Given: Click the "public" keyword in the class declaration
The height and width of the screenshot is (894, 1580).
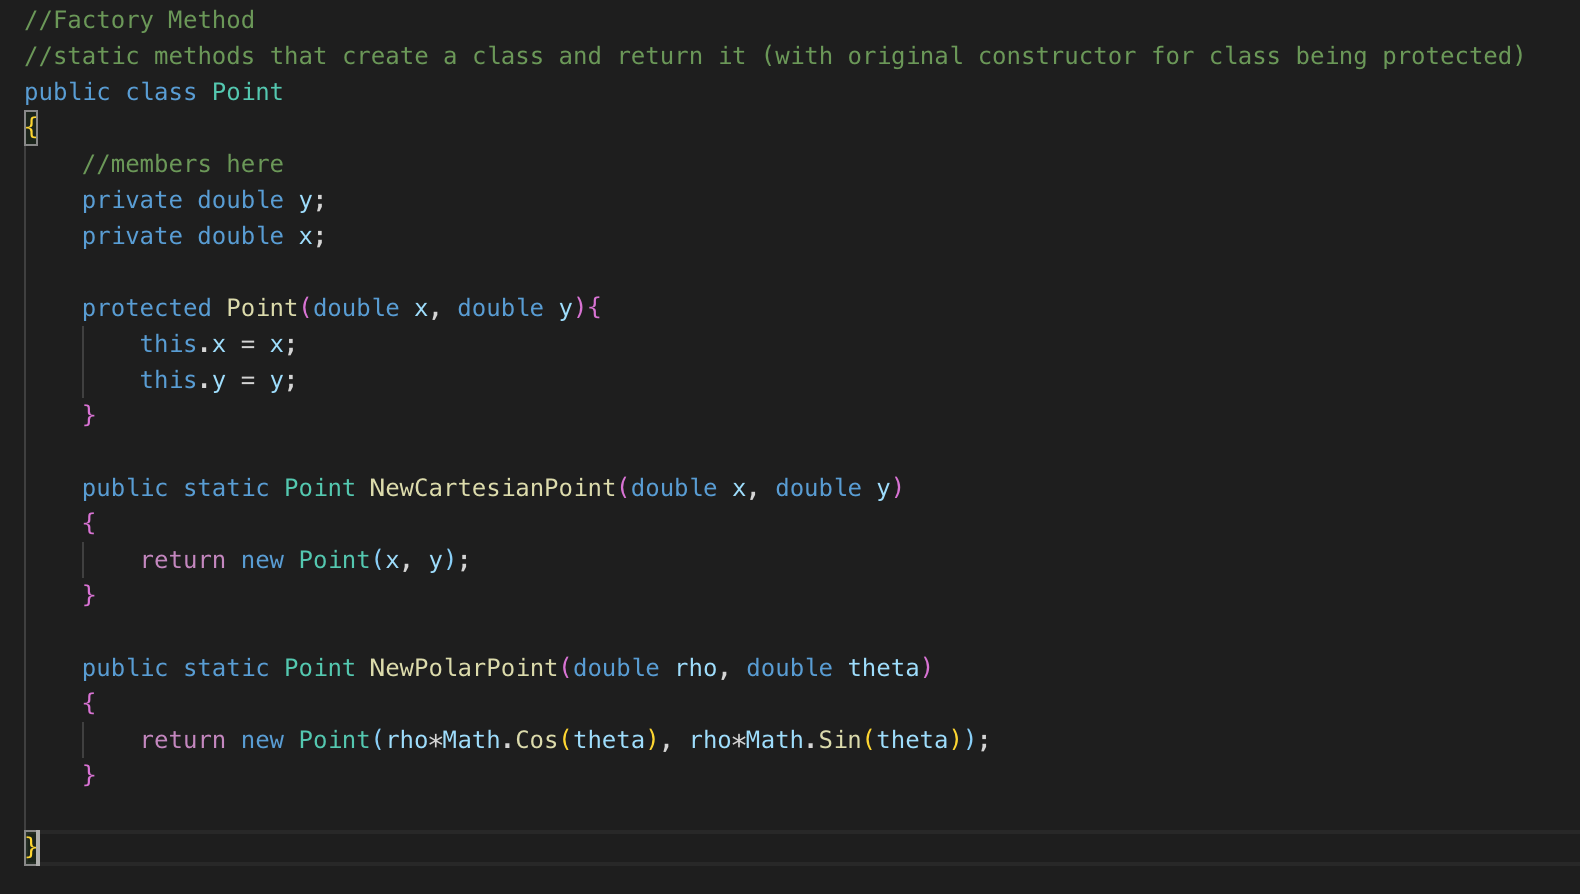Looking at the screenshot, I should (x=67, y=92).
